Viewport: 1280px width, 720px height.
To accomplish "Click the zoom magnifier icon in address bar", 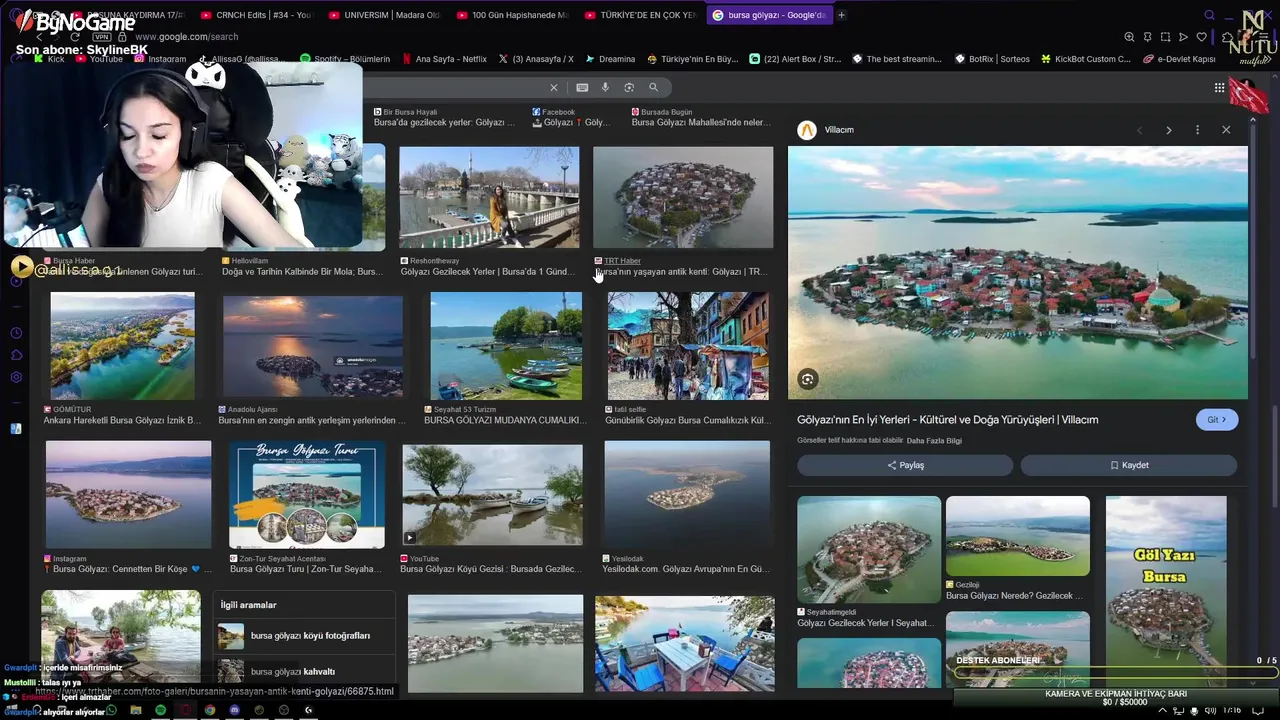I will coord(1129,37).
